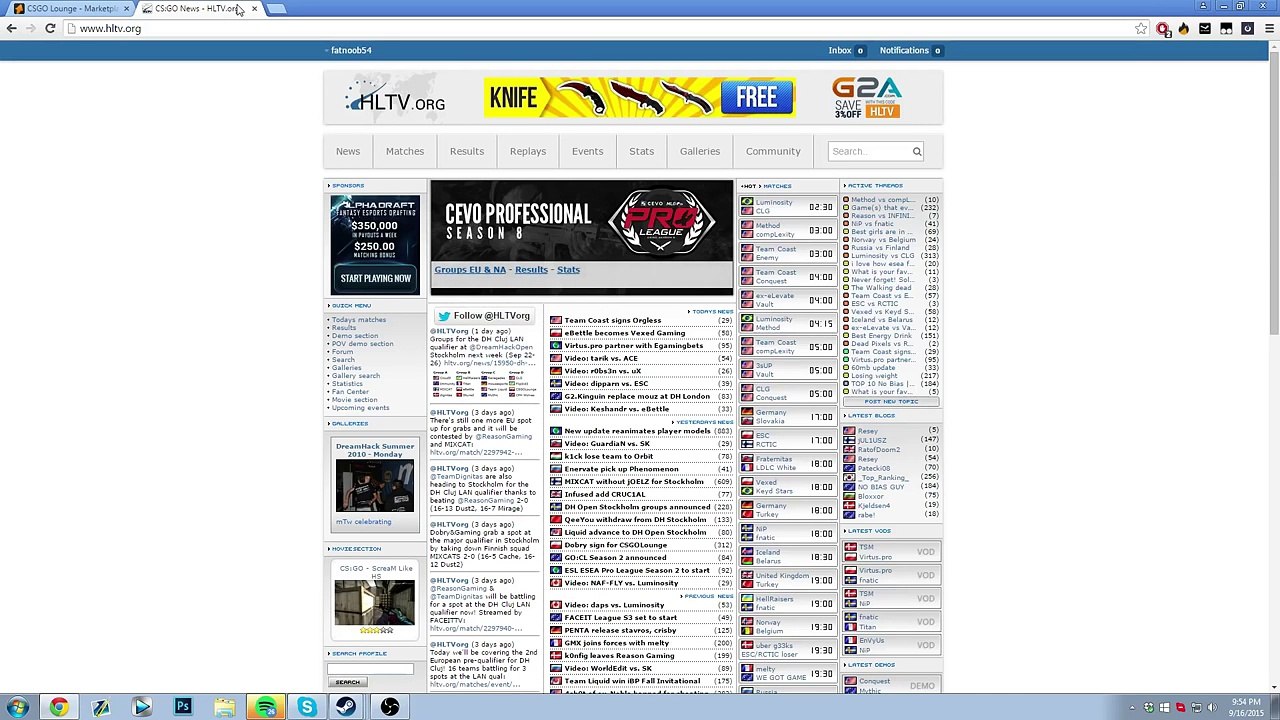The image size is (1280, 720).
Task: Click the HLTV.org site logo
Action: tap(395, 98)
